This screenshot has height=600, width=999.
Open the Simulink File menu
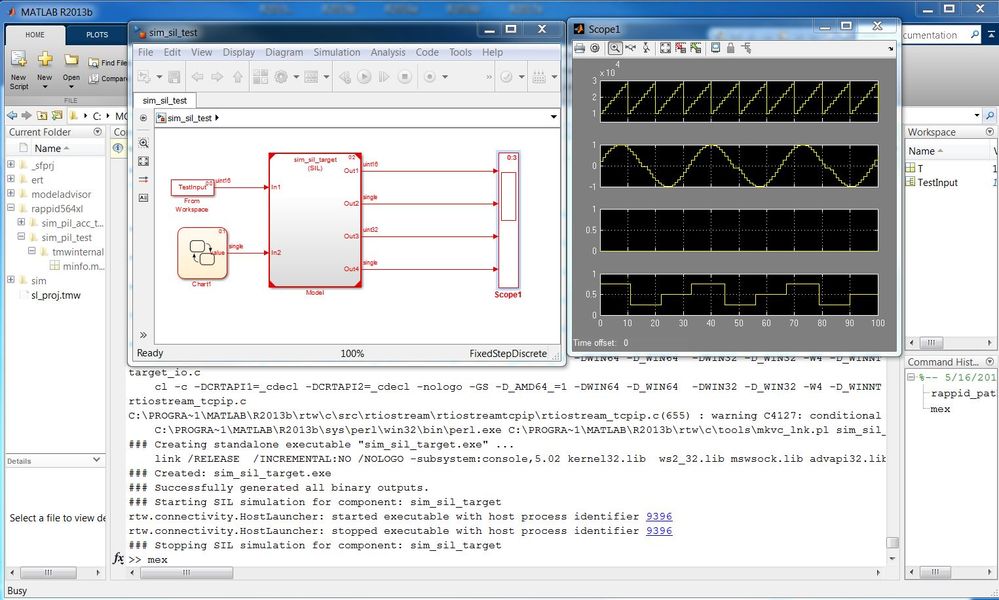[145, 52]
